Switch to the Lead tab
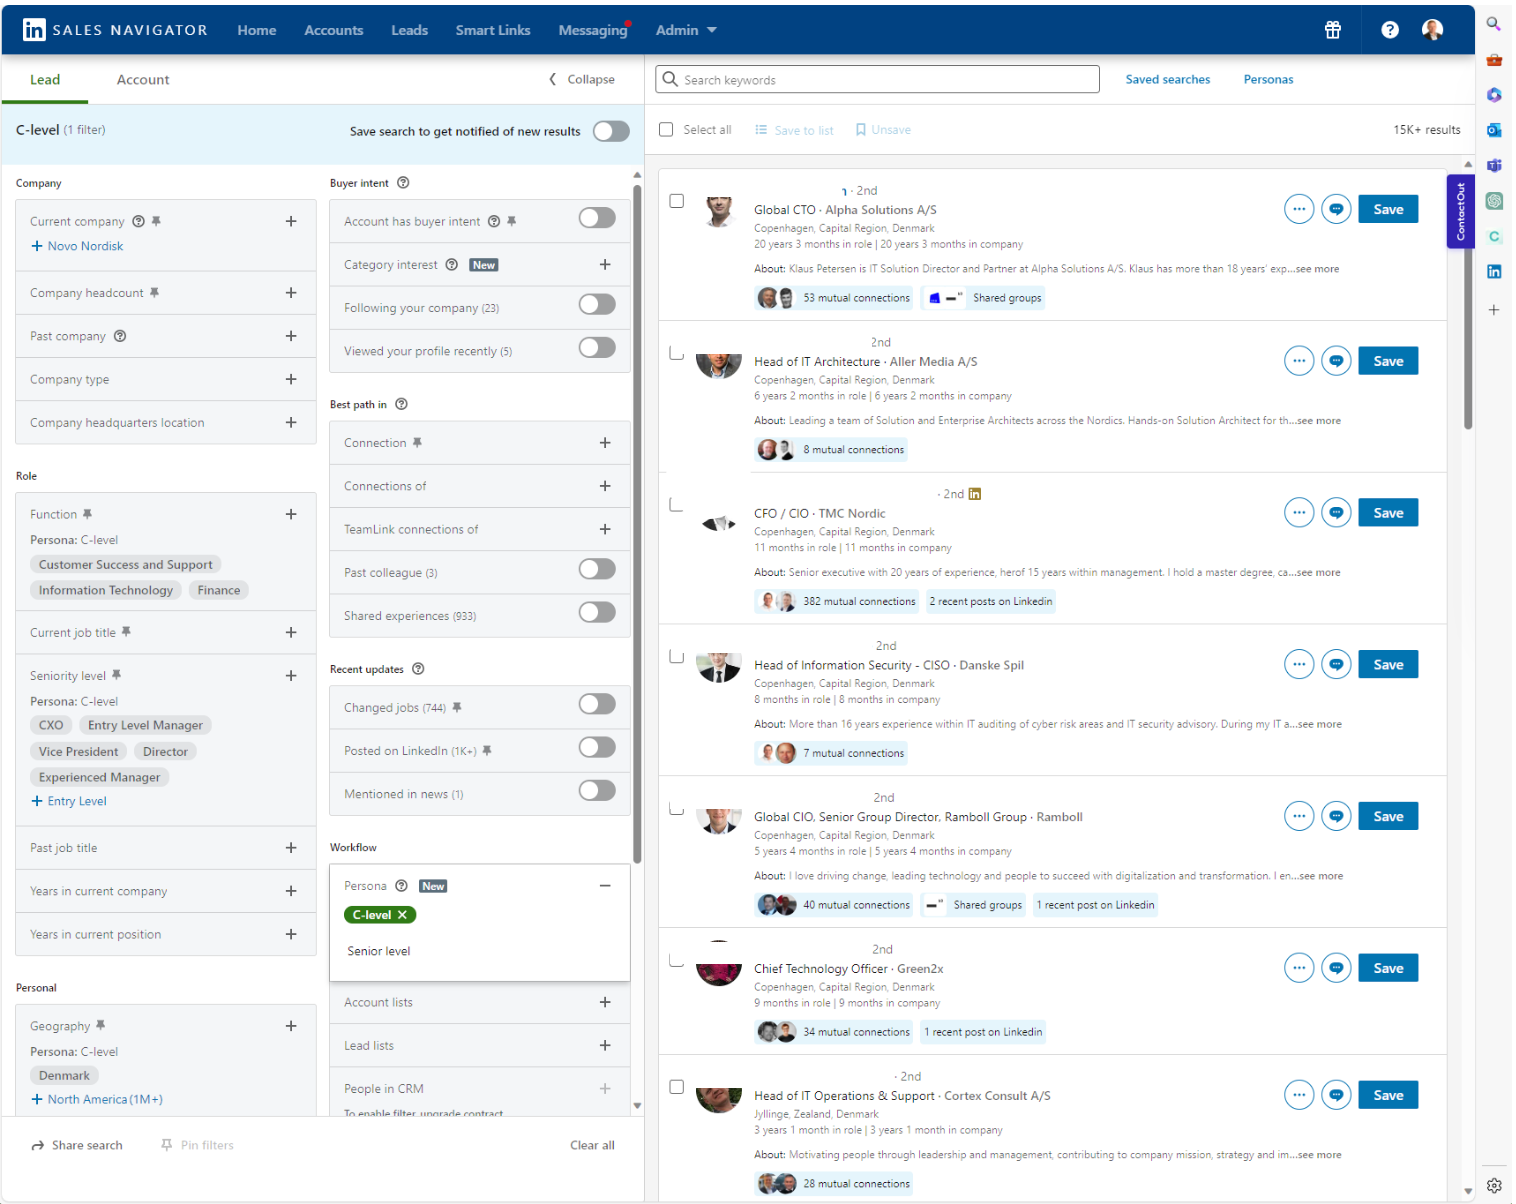 [45, 79]
